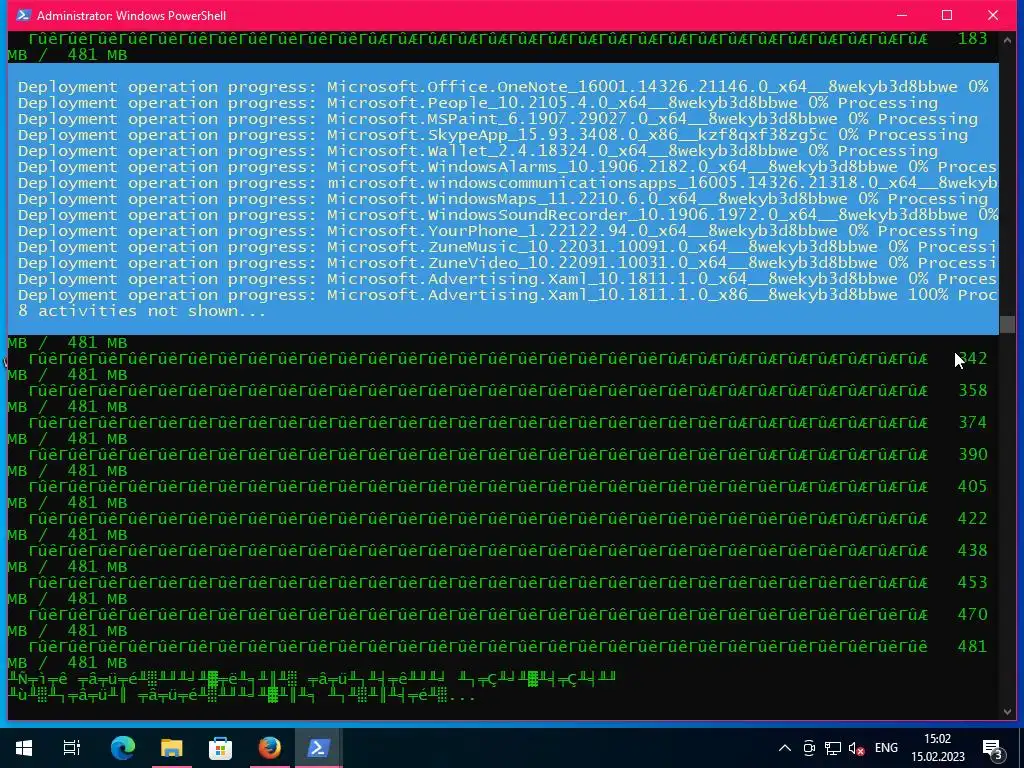Click the PowerShell icon in the title bar
The image size is (1024, 768).
(24, 15)
